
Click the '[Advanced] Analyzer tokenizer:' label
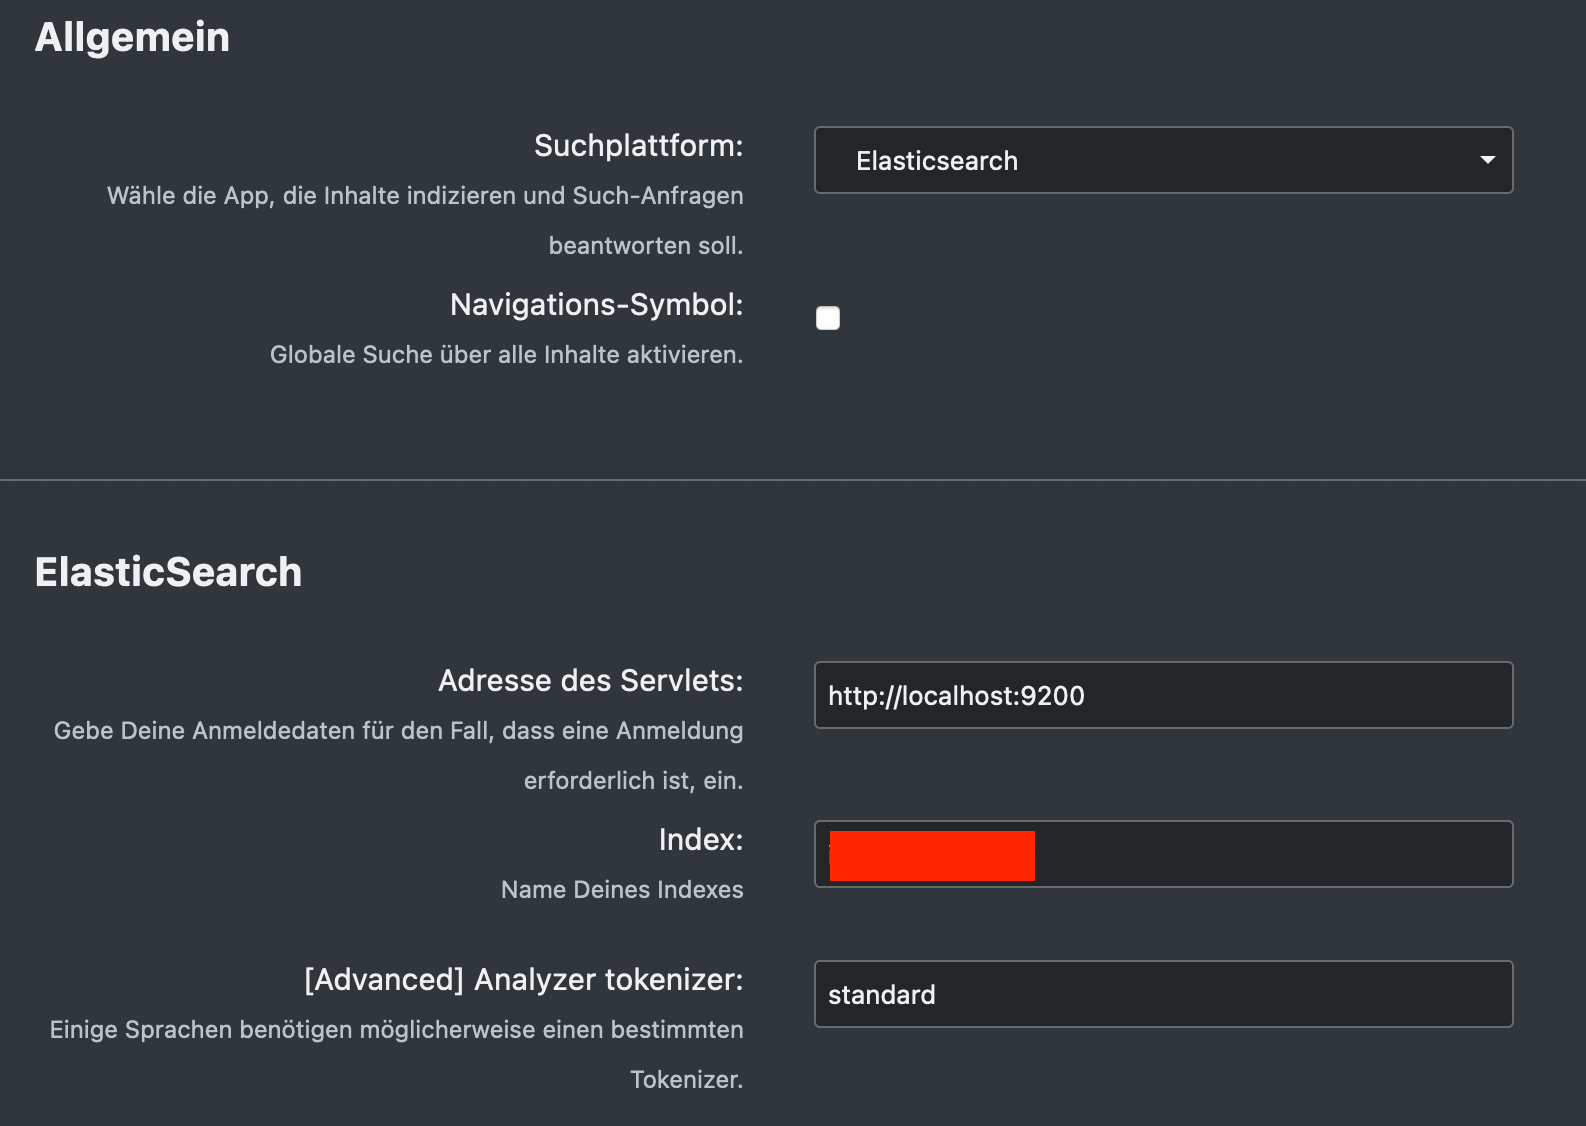(523, 980)
